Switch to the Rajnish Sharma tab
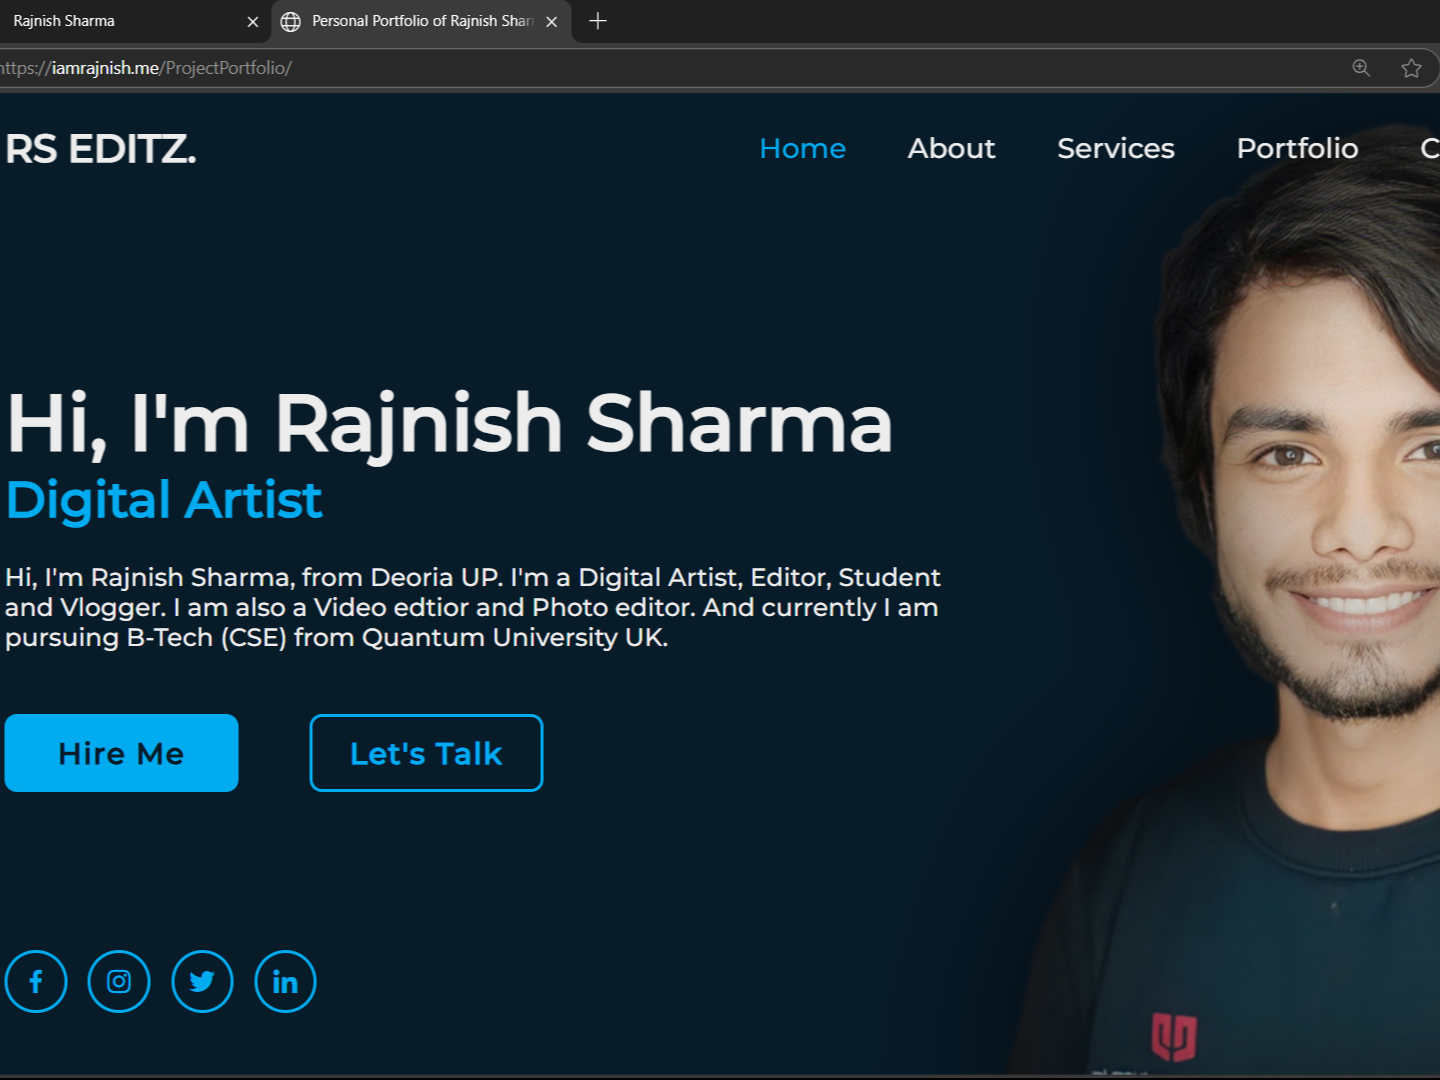 (110, 21)
